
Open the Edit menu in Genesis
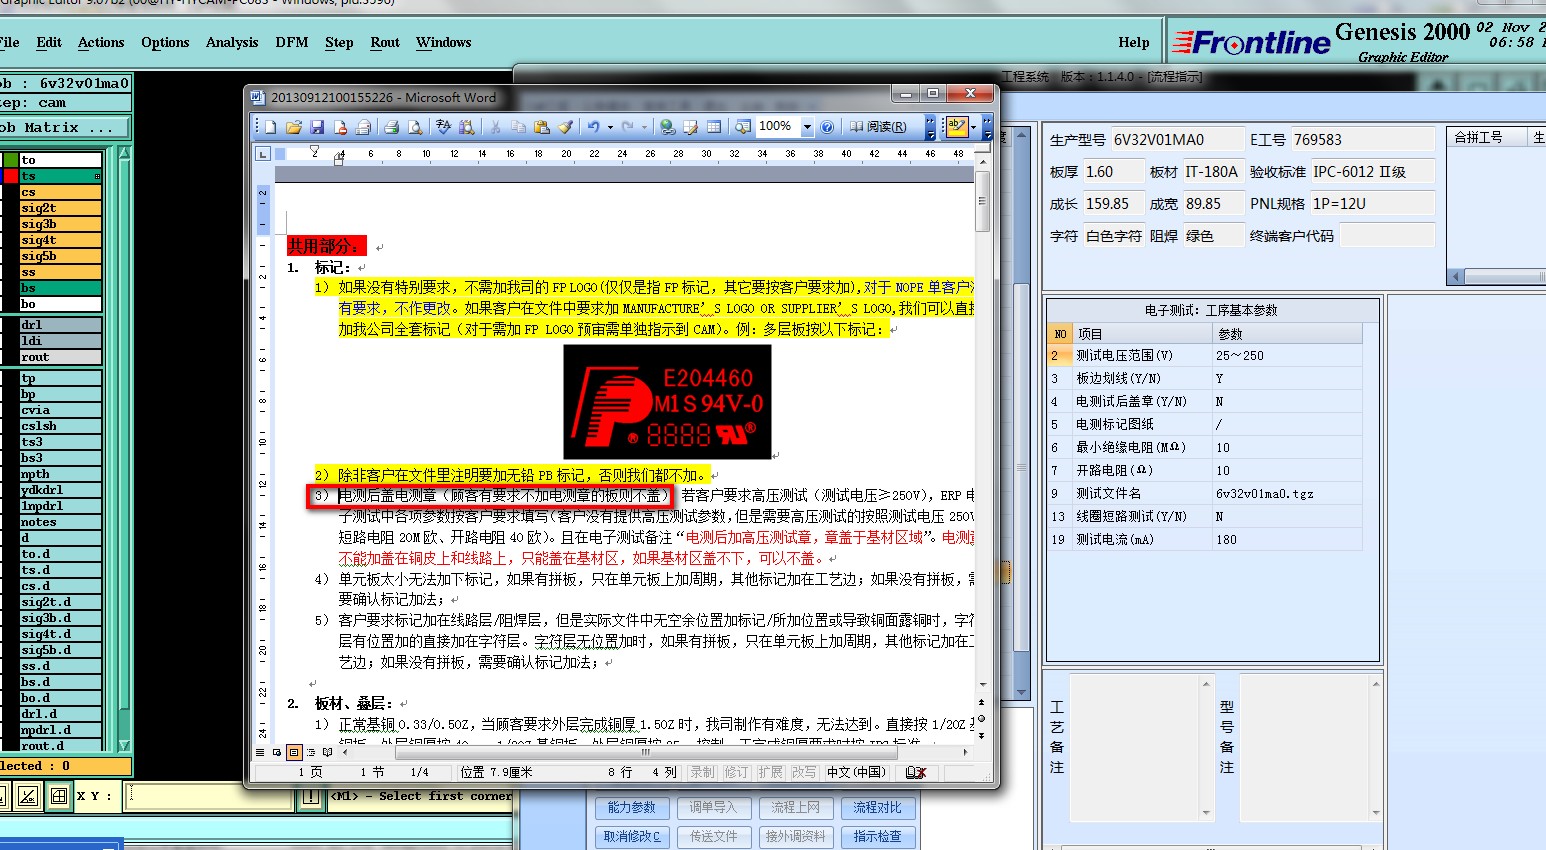click(x=49, y=42)
